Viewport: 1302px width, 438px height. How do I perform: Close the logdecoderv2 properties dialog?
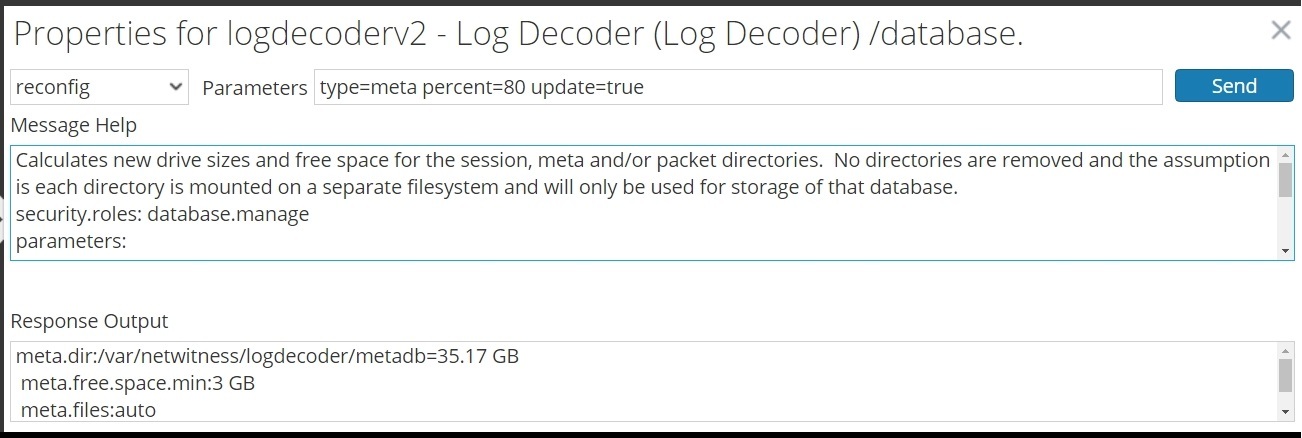point(1280,30)
